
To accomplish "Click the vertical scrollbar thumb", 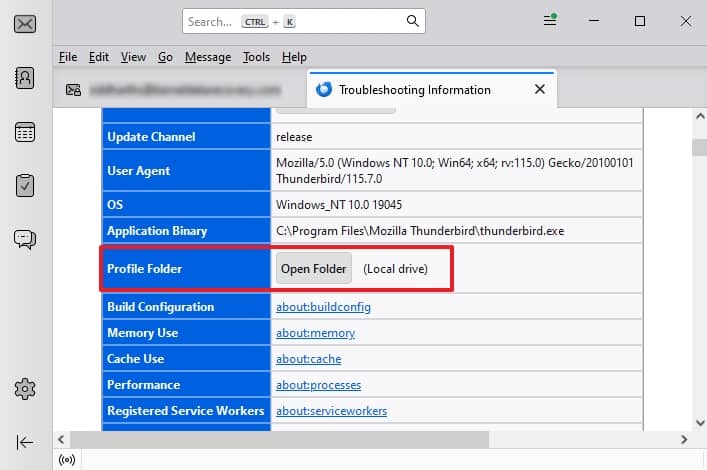I will (x=700, y=147).
